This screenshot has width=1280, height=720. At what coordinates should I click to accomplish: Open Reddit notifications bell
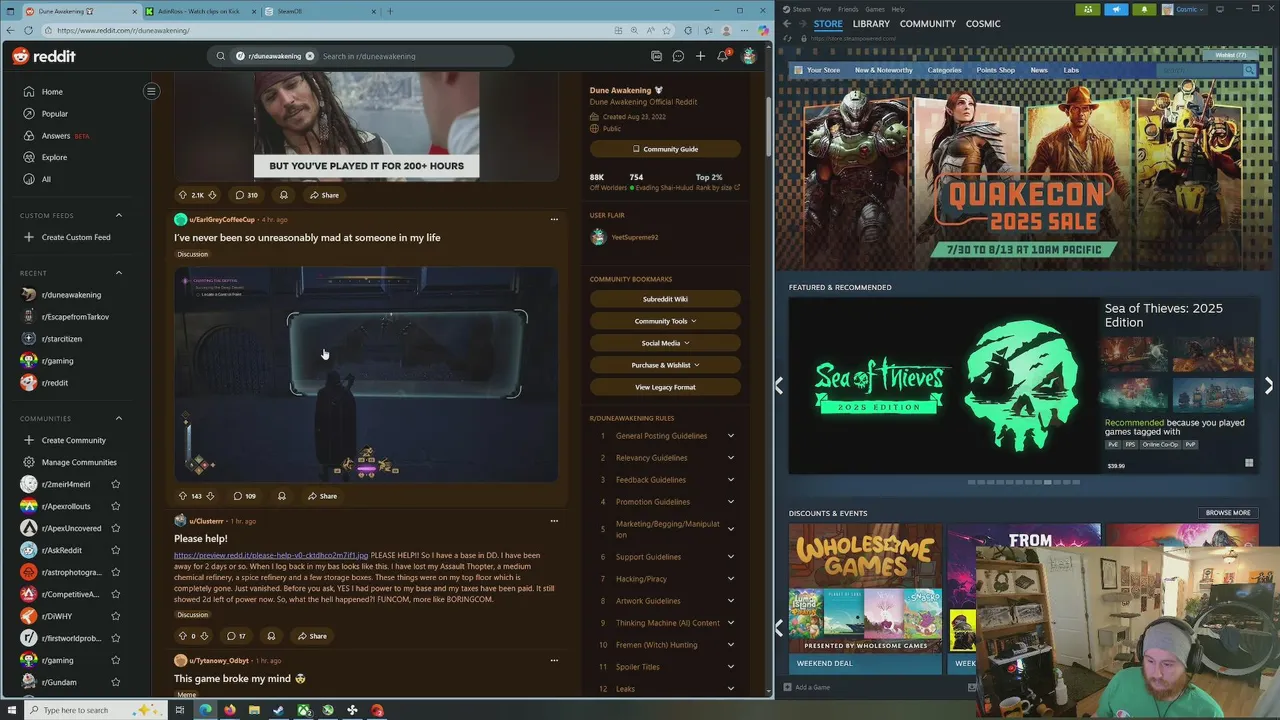(x=723, y=55)
